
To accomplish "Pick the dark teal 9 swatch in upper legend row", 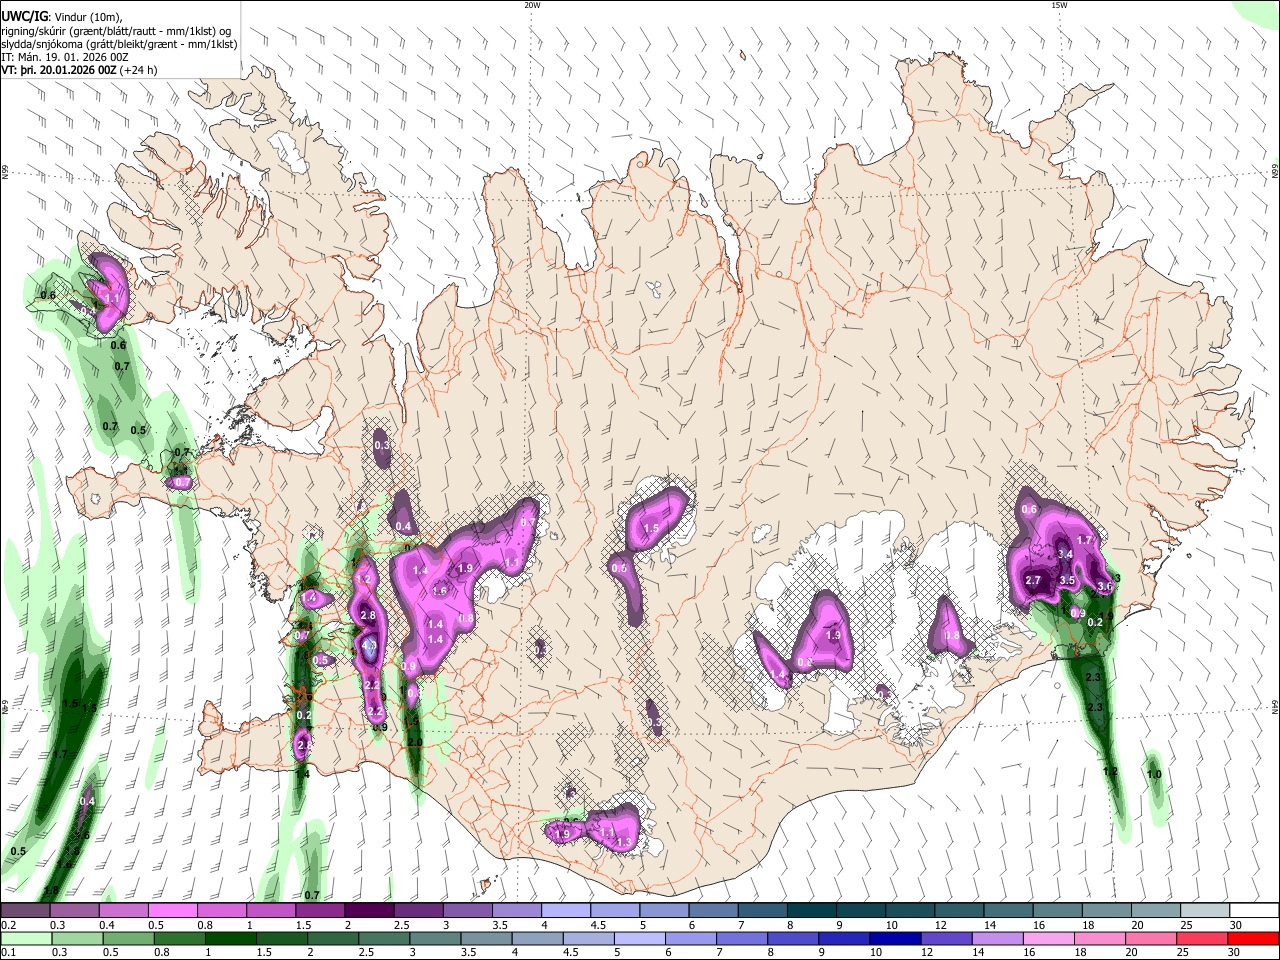I will point(861,910).
